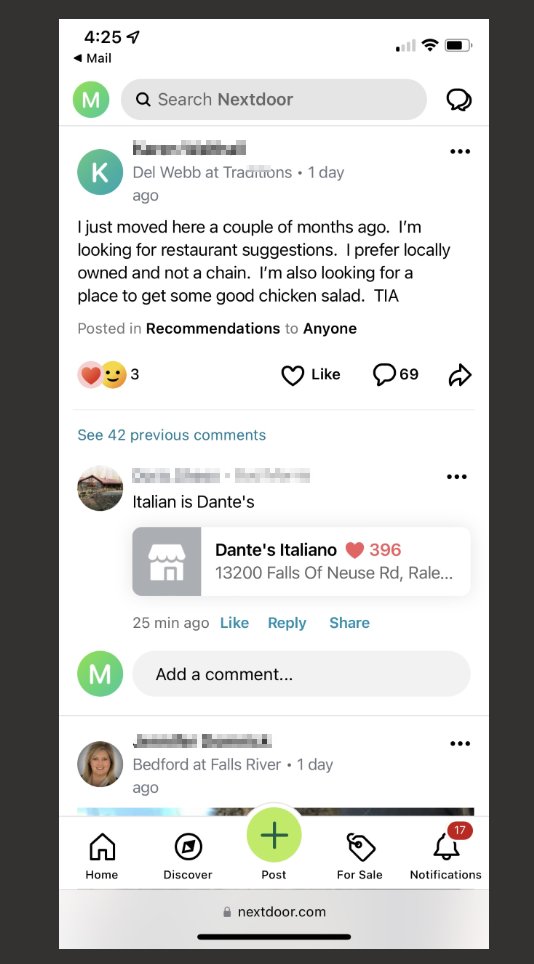Expand See 42 previous comments
Image resolution: width=534 pixels, height=964 pixels.
pos(171,435)
